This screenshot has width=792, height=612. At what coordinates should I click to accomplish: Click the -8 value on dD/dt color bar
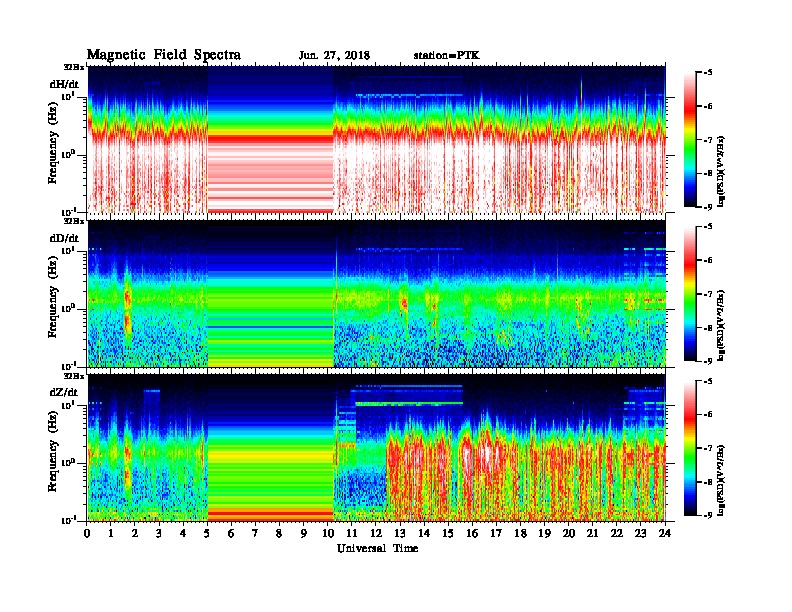(x=708, y=328)
